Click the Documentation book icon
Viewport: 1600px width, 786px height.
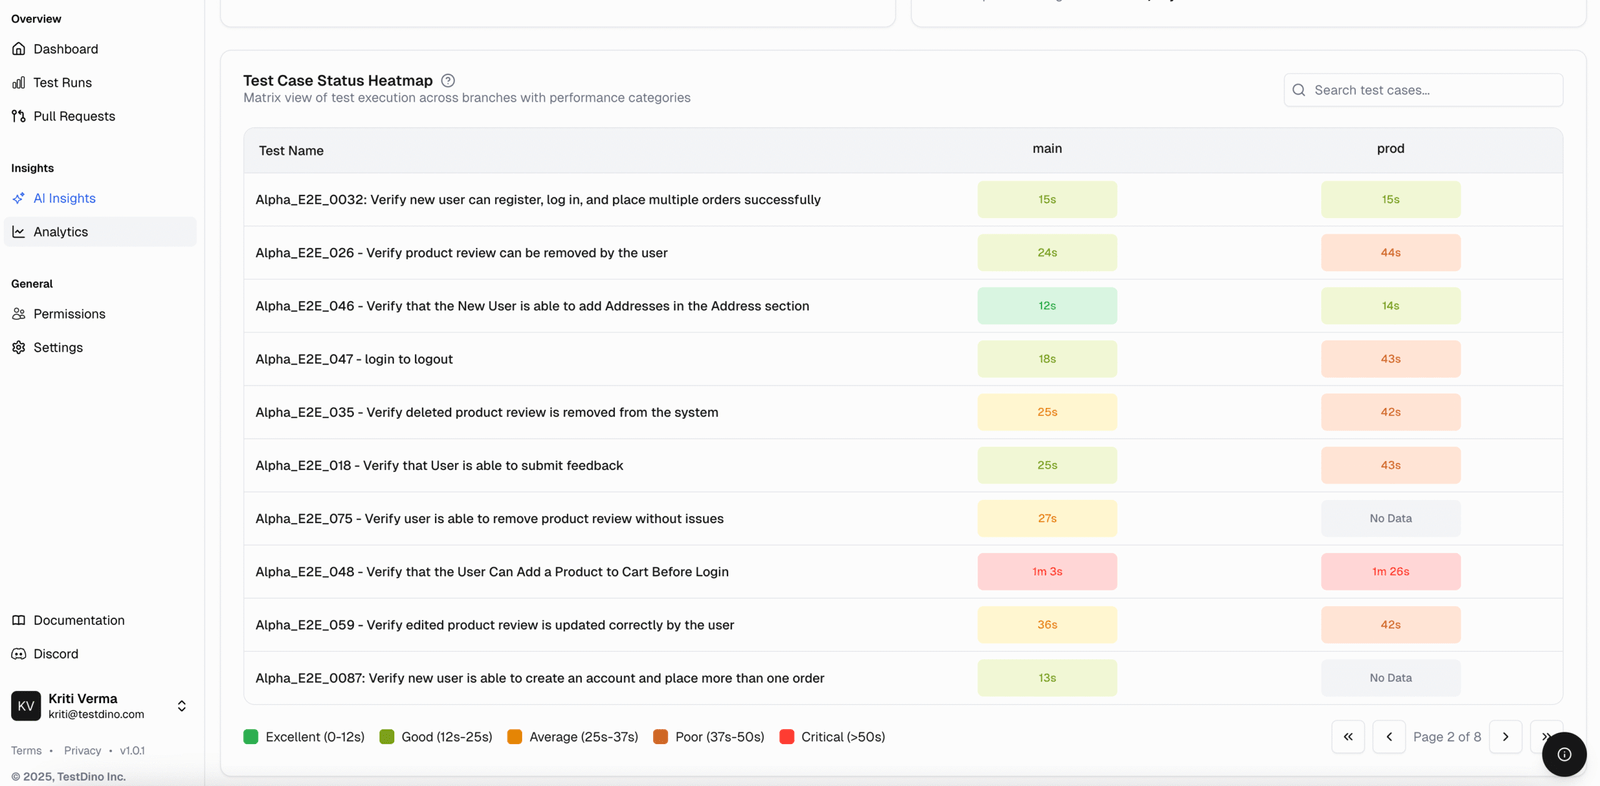coord(18,620)
